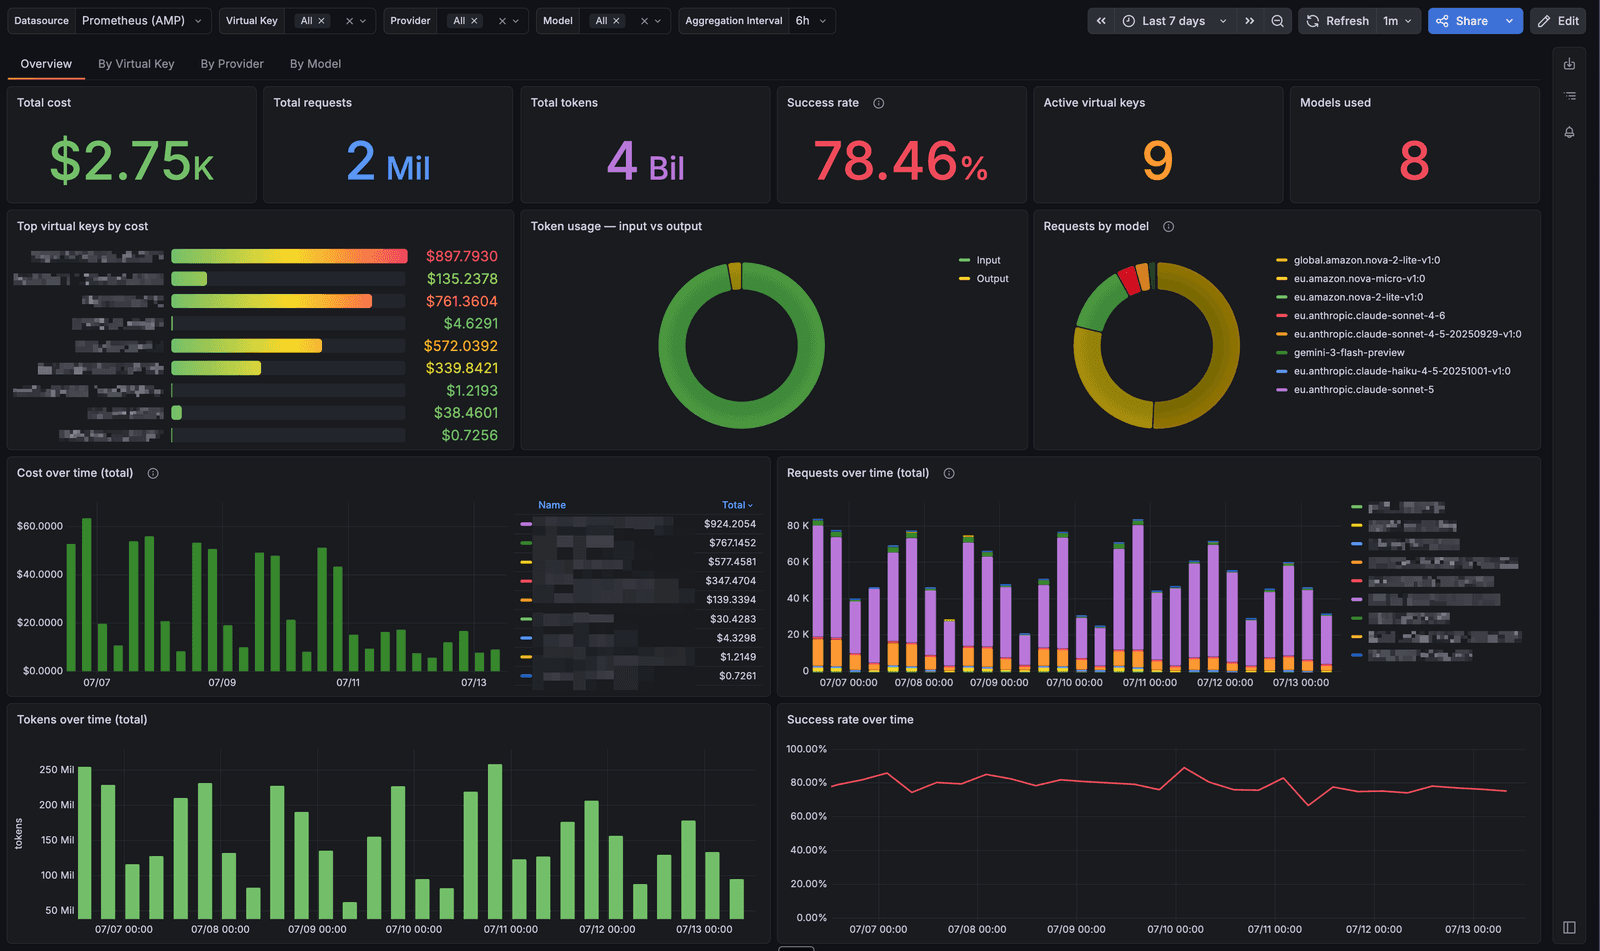This screenshot has width=1600, height=951.
Task: Sort the cost legend by Total header
Action: [x=738, y=505]
